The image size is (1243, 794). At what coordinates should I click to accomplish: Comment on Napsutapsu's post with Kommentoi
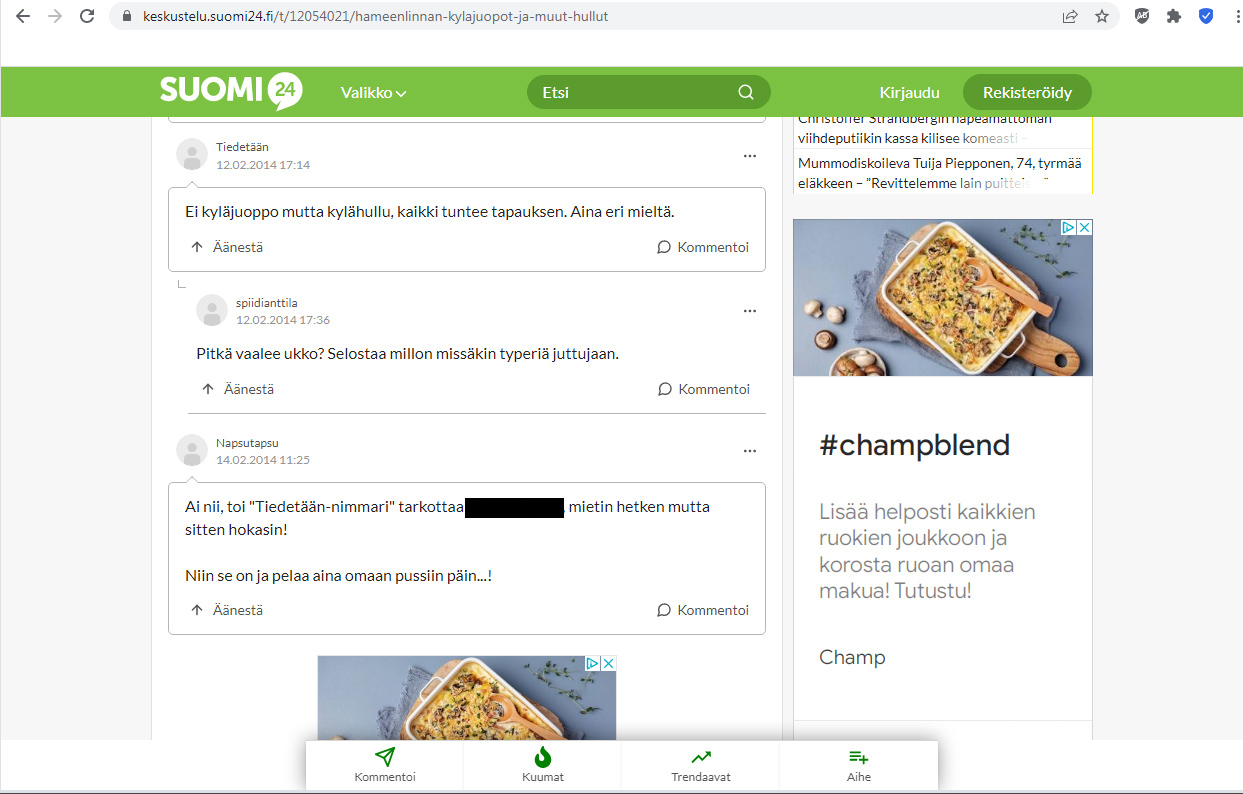point(703,610)
